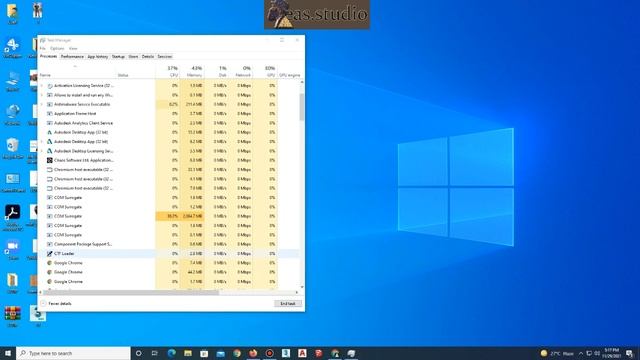640x360 pixels.
Task: Select the WinRAR desktop icon
Action: (x=13, y=317)
